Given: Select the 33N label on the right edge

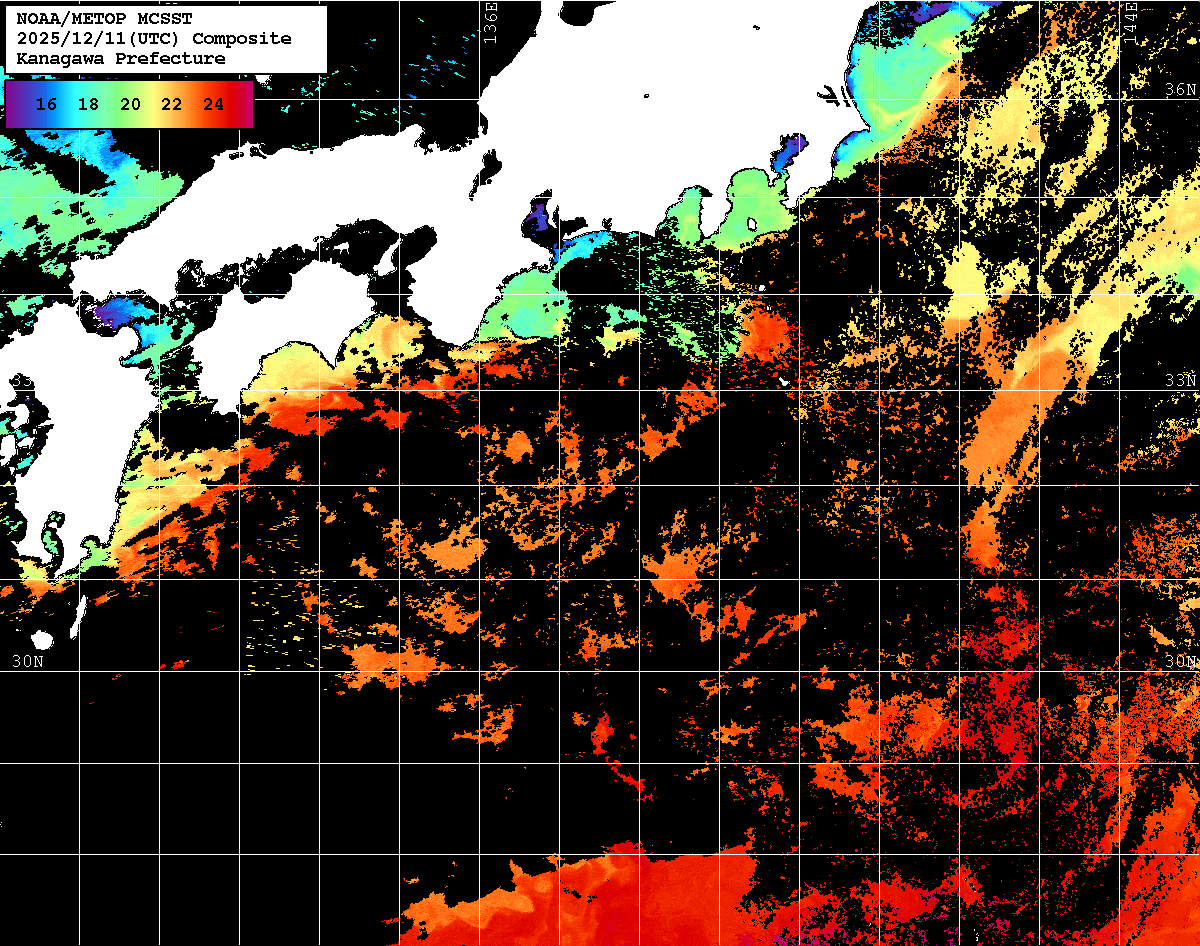Looking at the screenshot, I should [x=1181, y=381].
